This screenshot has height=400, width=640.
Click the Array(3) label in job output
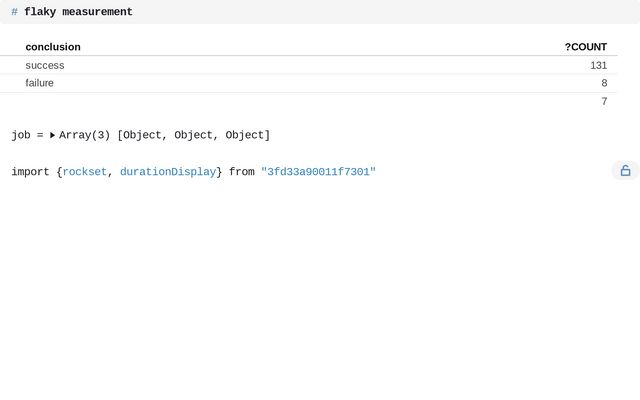pyautogui.click(x=84, y=135)
